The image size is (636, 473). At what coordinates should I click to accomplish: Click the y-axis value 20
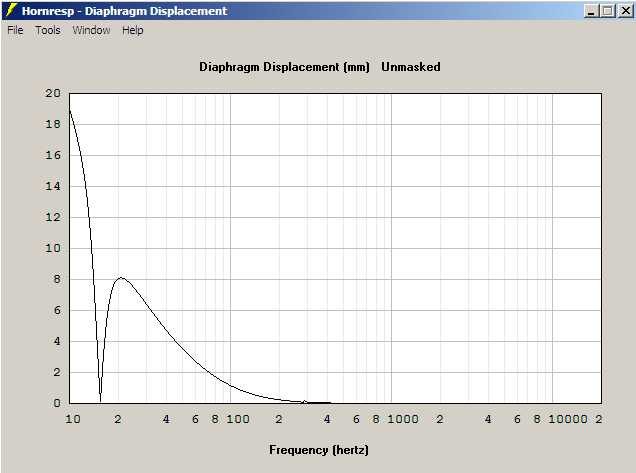coord(53,93)
